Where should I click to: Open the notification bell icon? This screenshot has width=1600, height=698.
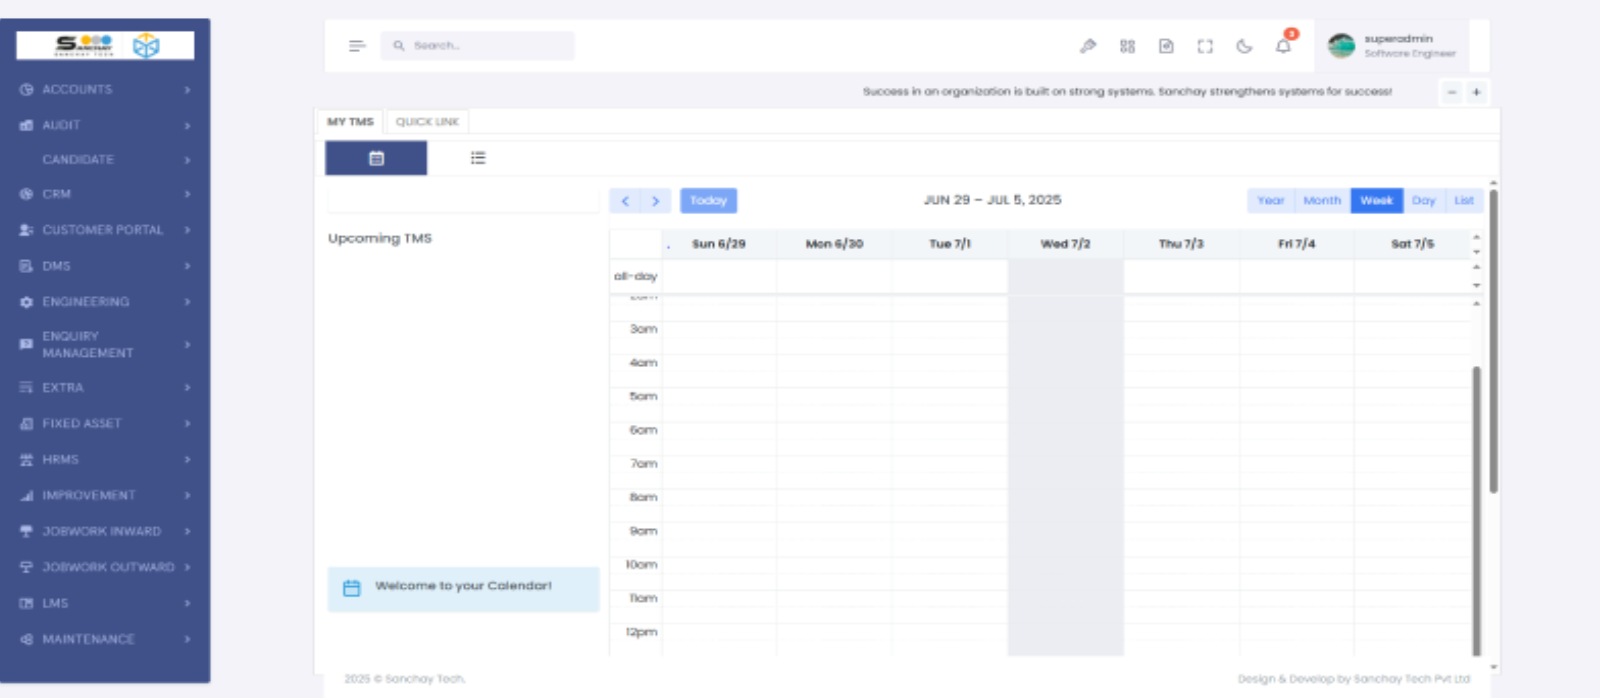click(x=1283, y=46)
